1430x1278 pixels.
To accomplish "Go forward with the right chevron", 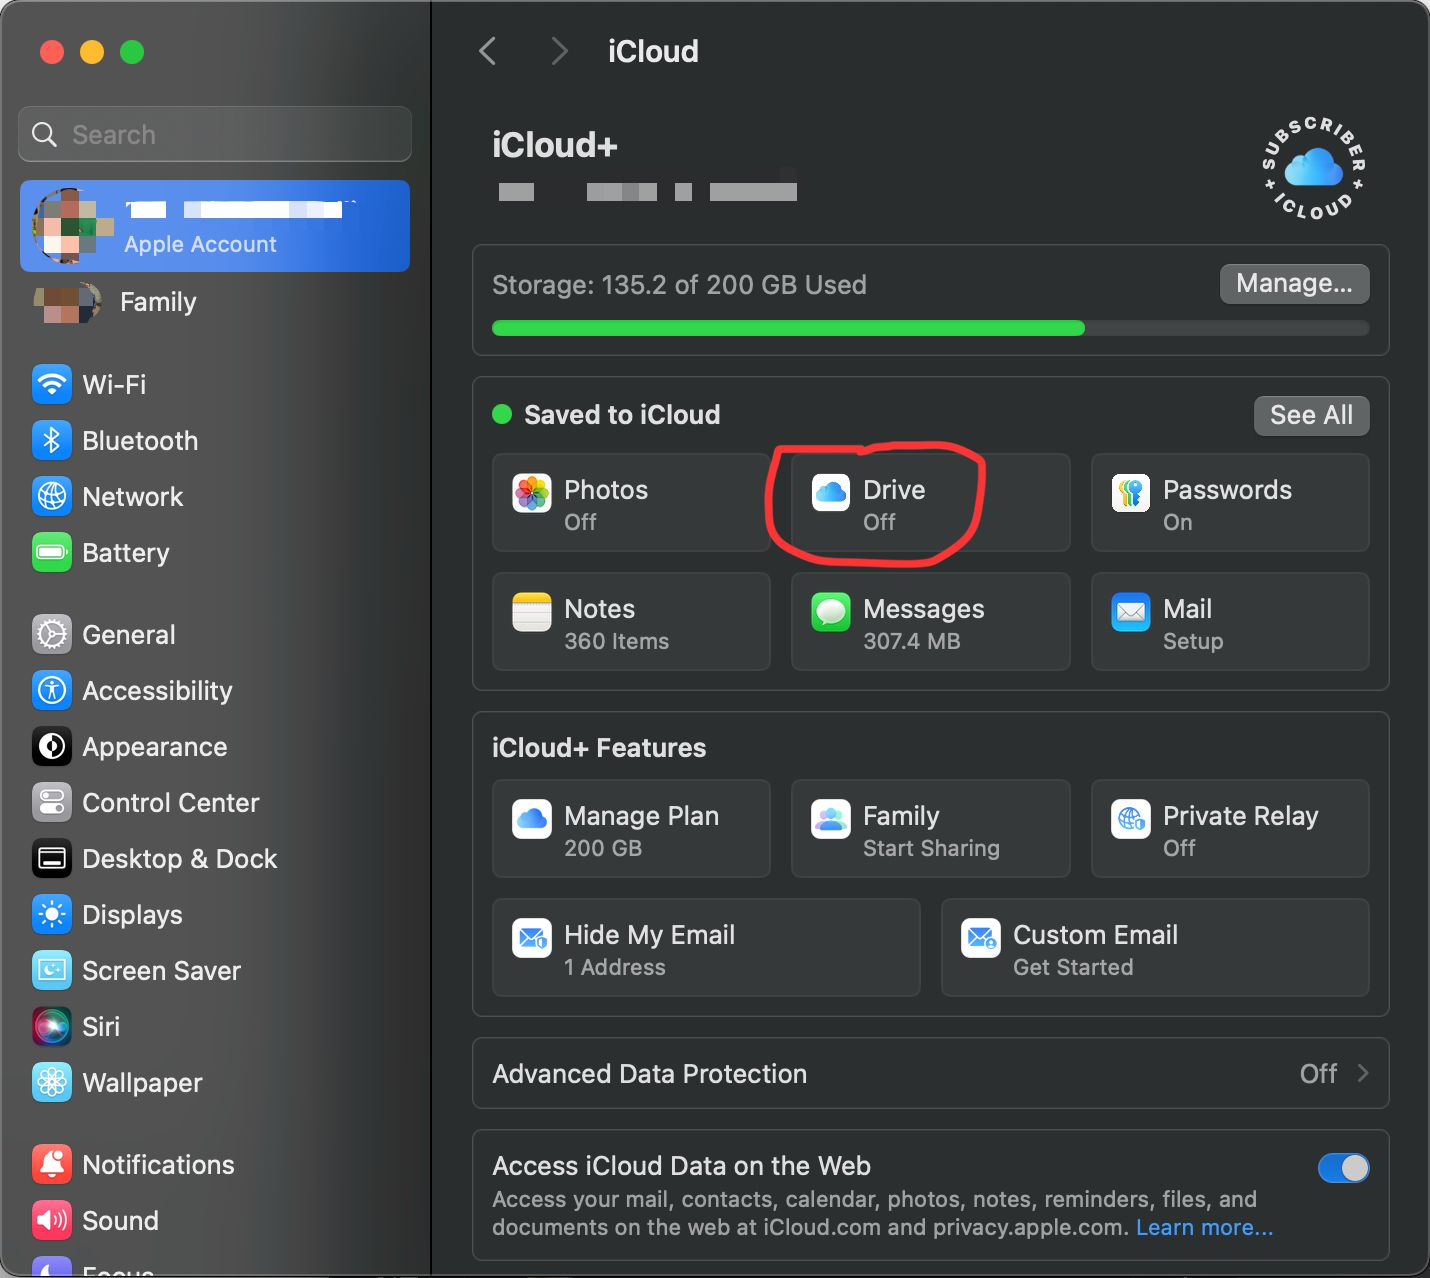I will [559, 51].
